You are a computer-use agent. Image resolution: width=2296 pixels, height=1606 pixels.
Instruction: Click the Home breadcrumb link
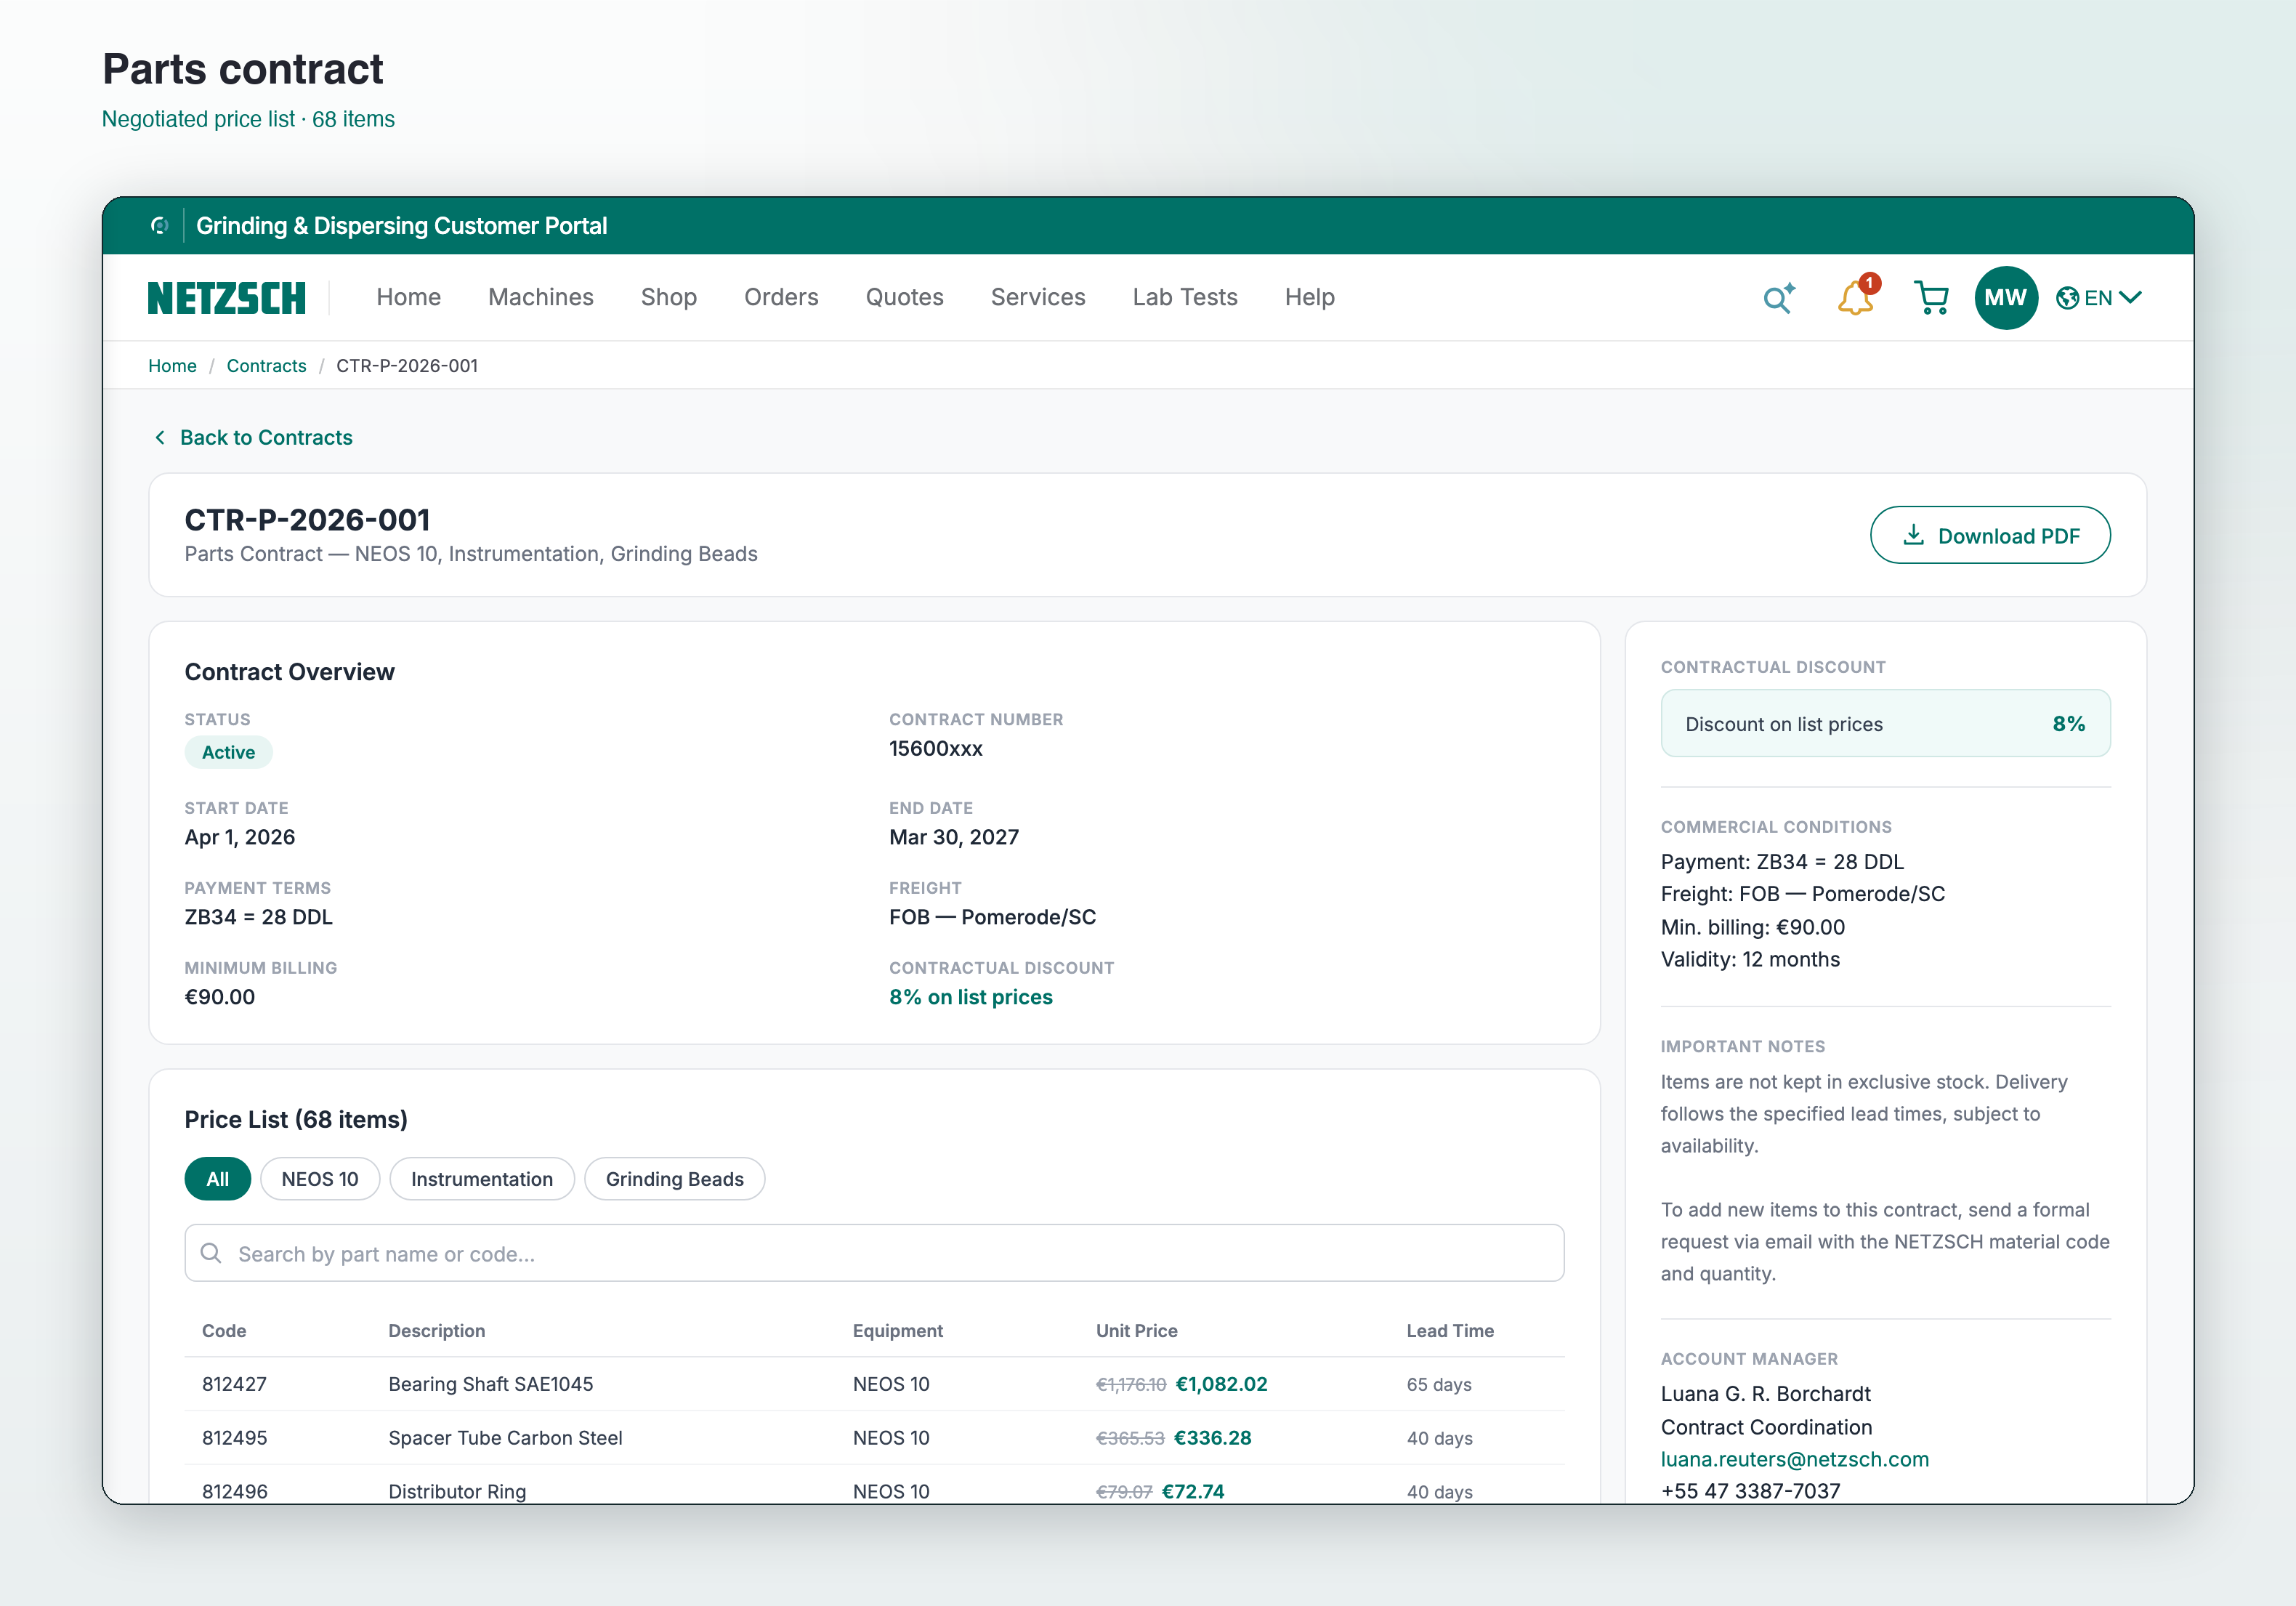click(x=172, y=366)
